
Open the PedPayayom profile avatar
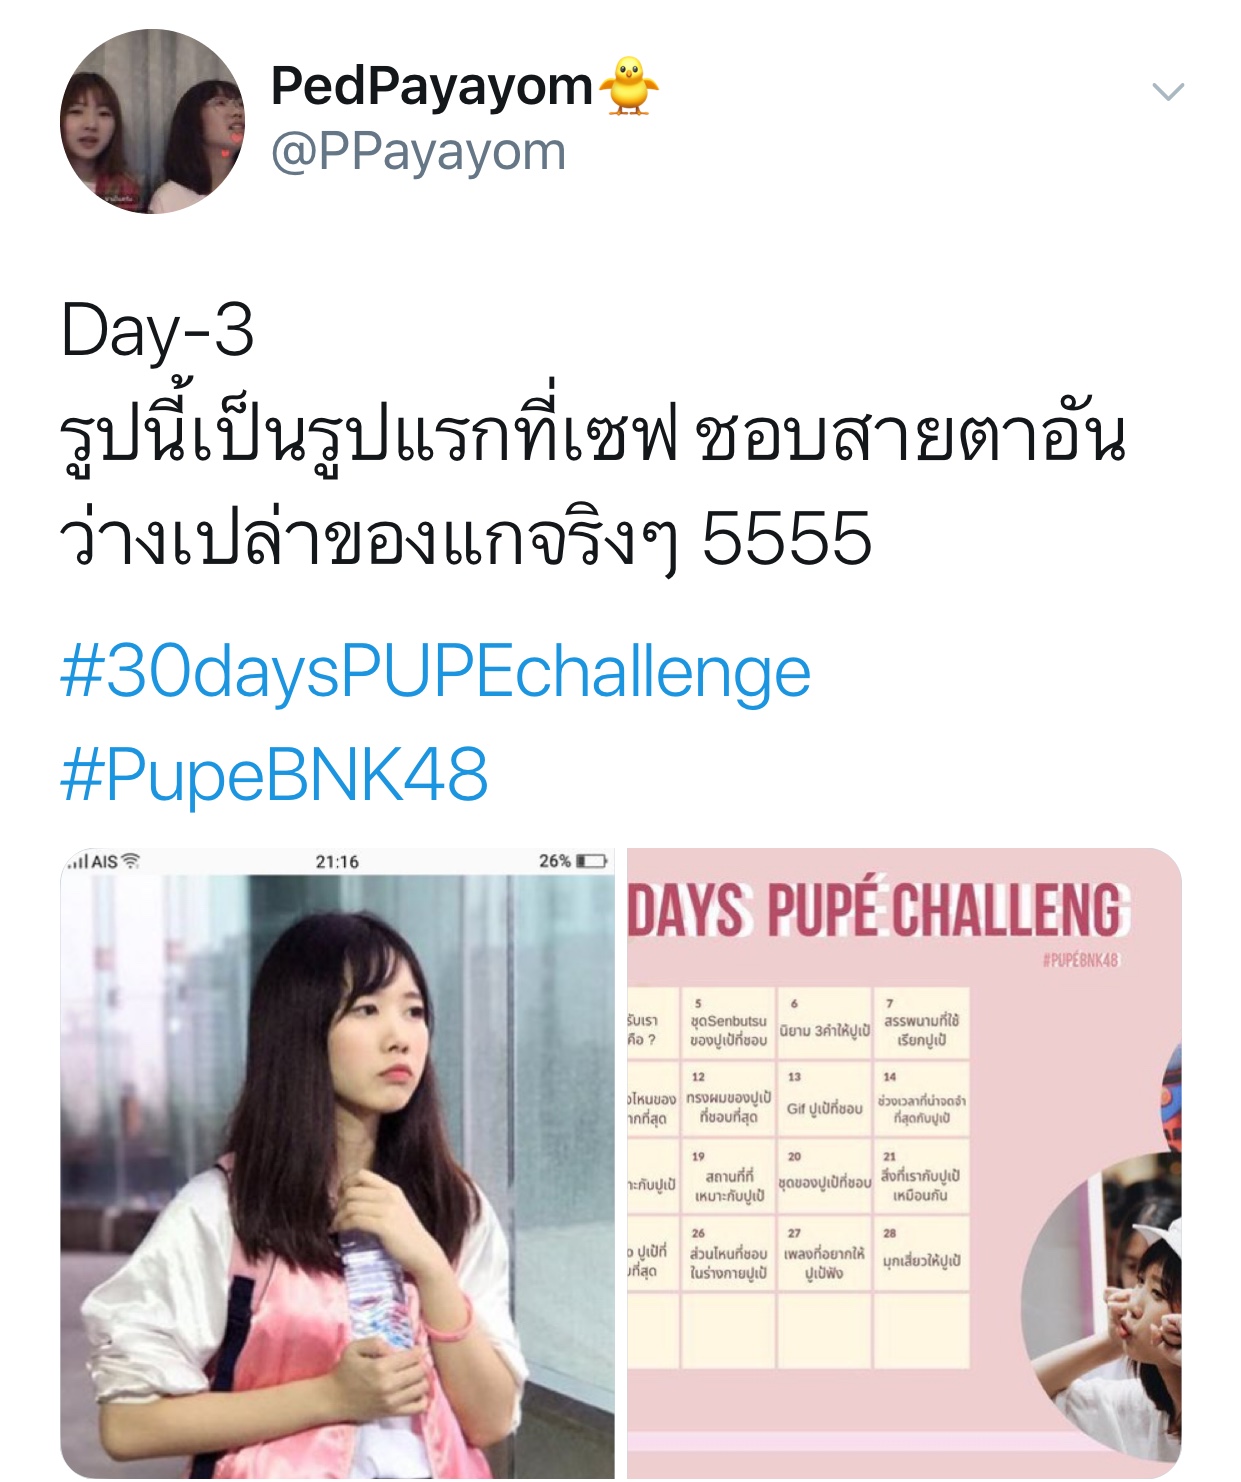click(152, 121)
